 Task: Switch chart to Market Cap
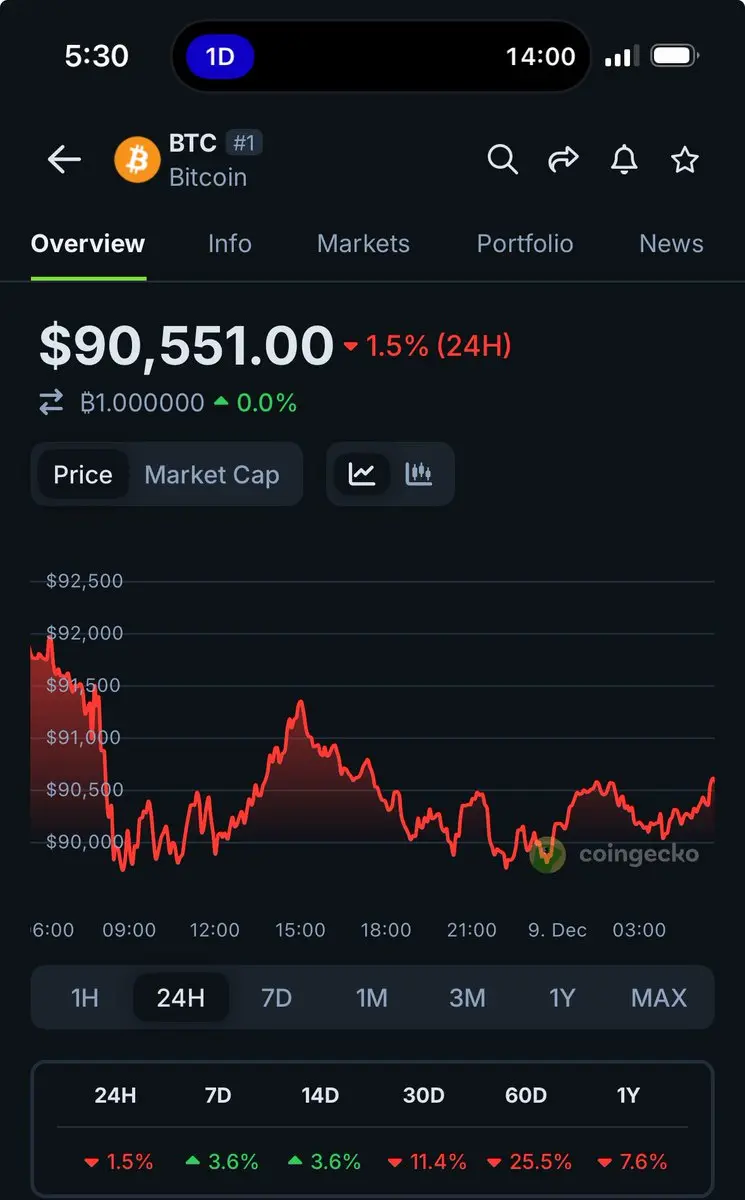click(212, 475)
